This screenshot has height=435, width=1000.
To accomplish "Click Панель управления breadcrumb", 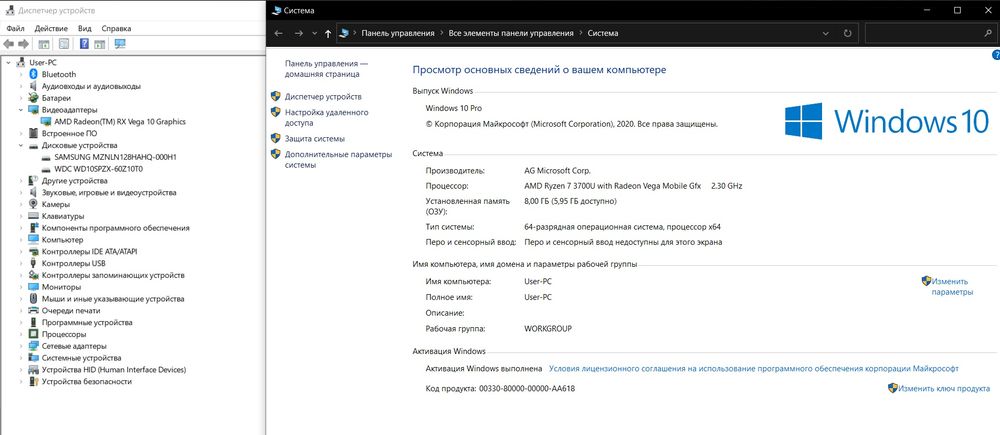I will tap(398, 33).
